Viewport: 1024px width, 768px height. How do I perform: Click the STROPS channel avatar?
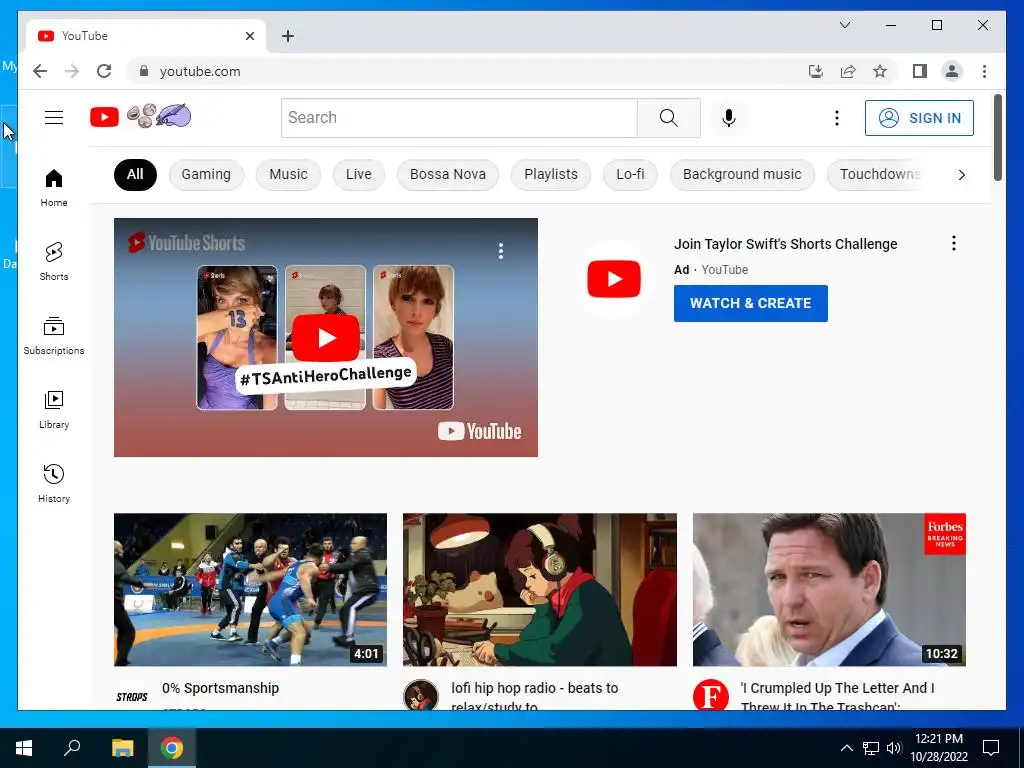[x=131, y=696]
